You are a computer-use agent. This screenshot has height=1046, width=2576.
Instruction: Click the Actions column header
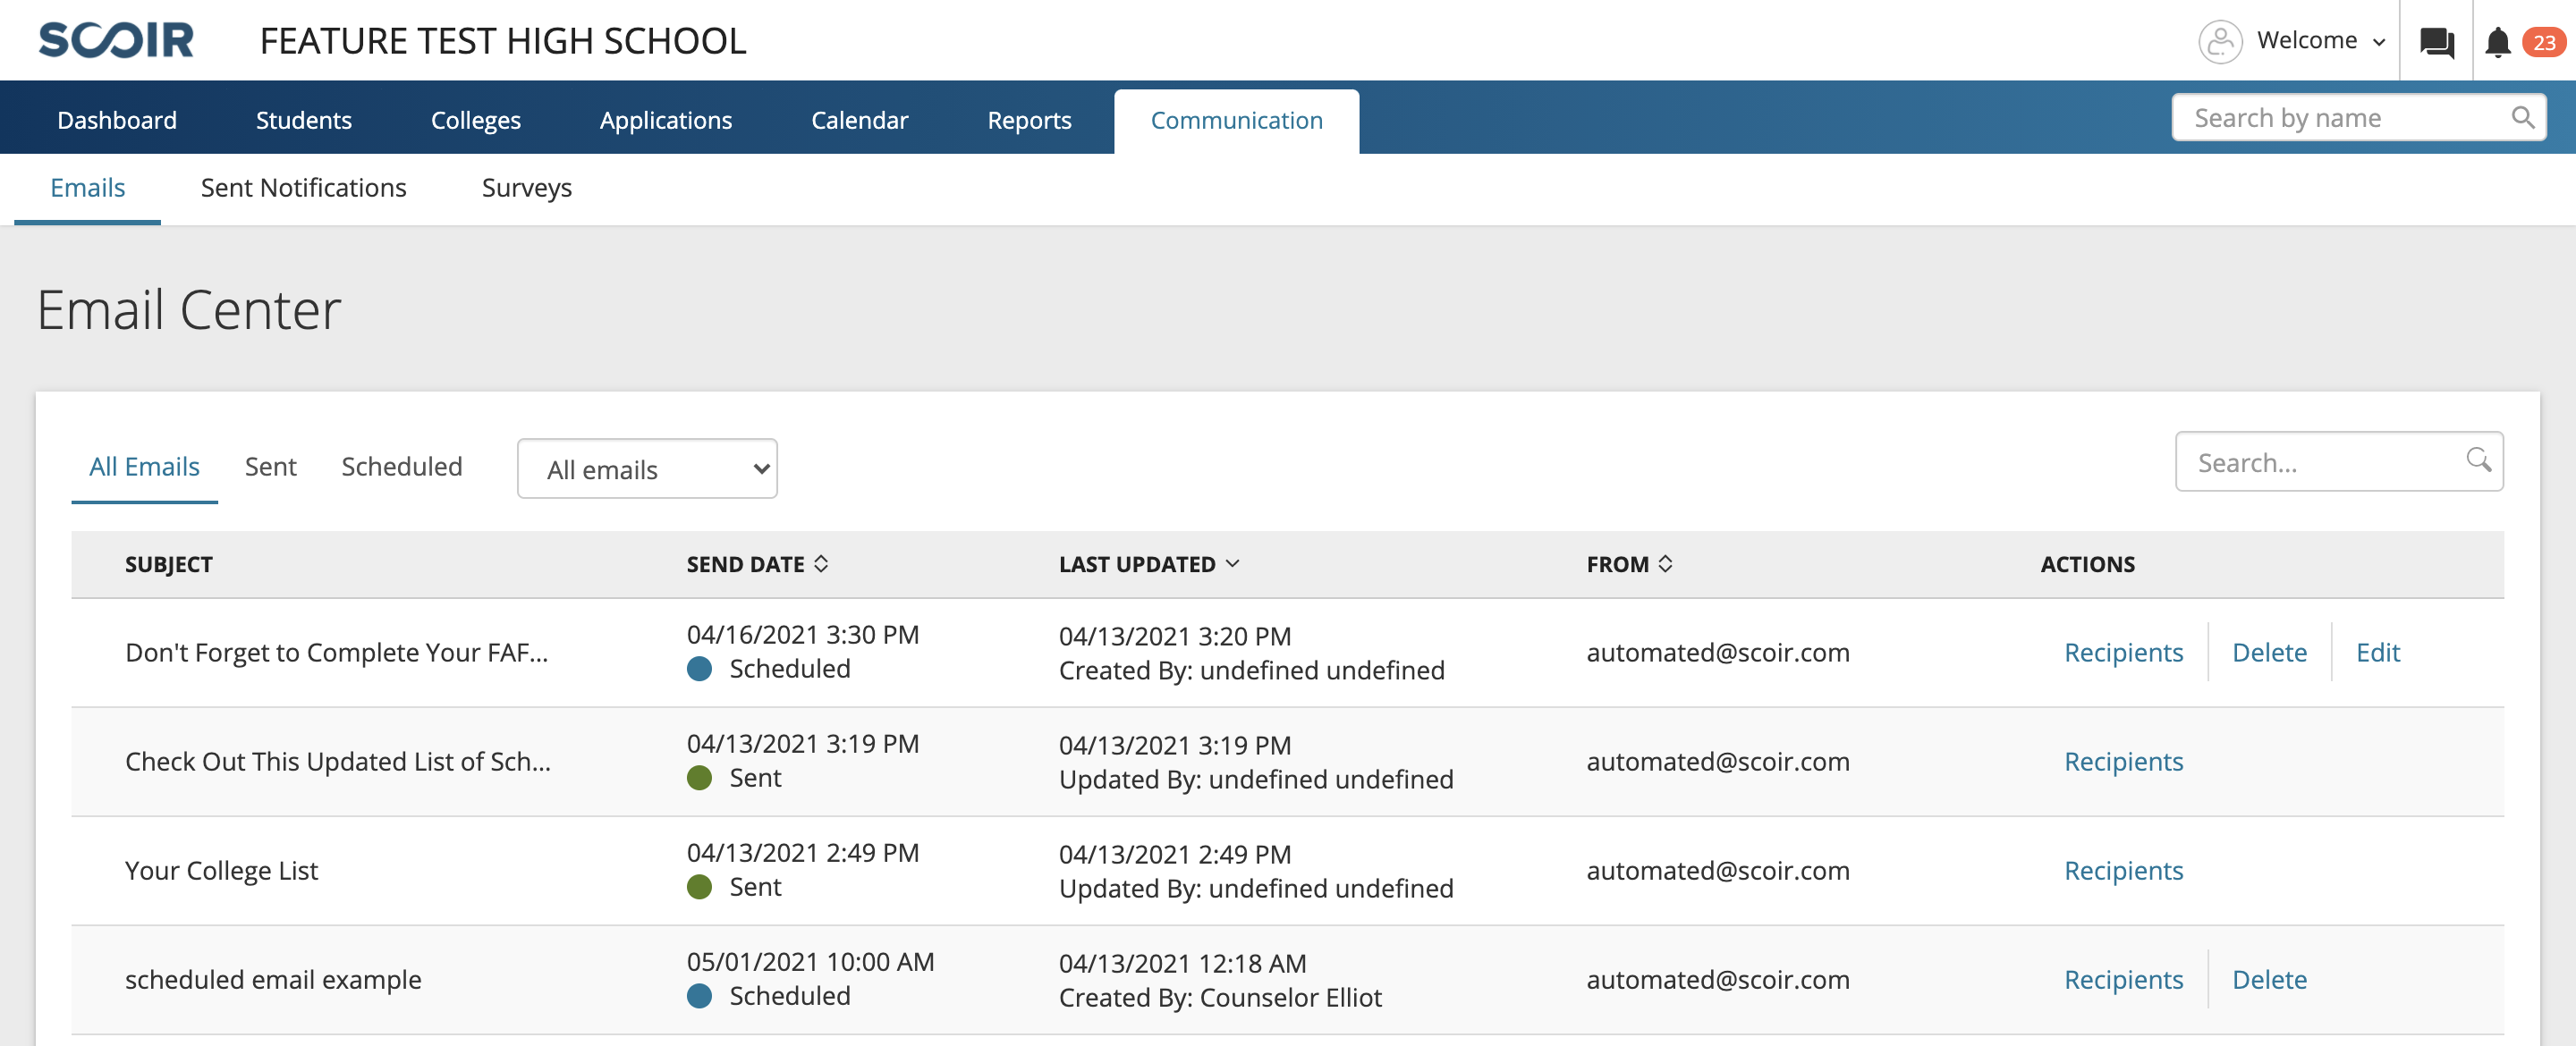click(2087, 564)
